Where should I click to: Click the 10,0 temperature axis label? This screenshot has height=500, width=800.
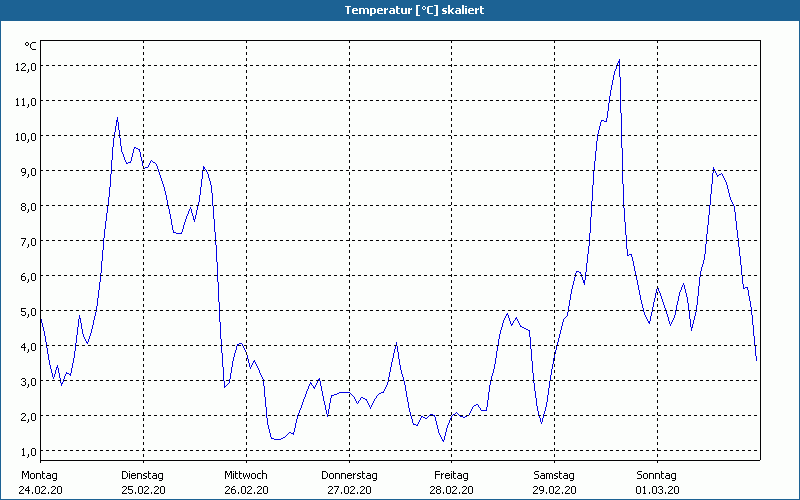[x=25, y=136]
